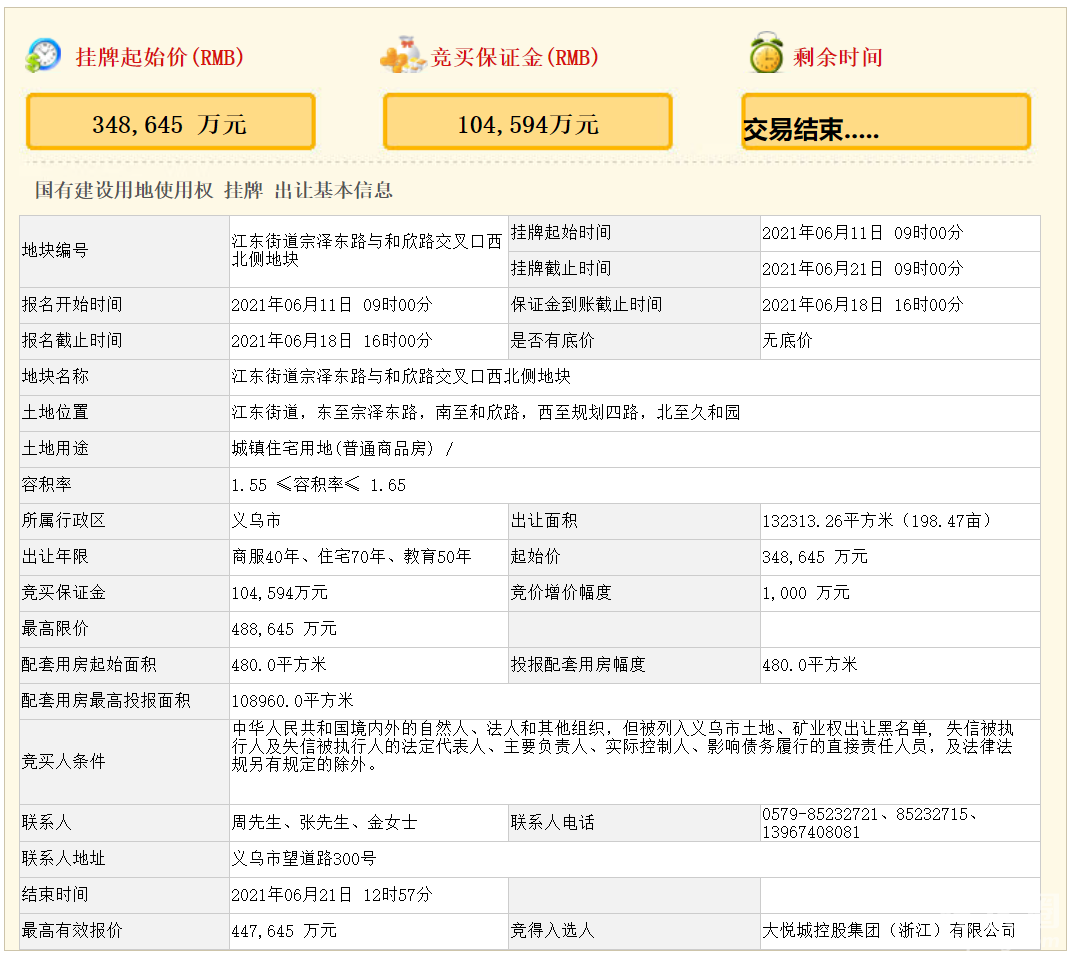Click the 交易结束 status box
This screenshot has width=1075, height=958.
[885, 123]
